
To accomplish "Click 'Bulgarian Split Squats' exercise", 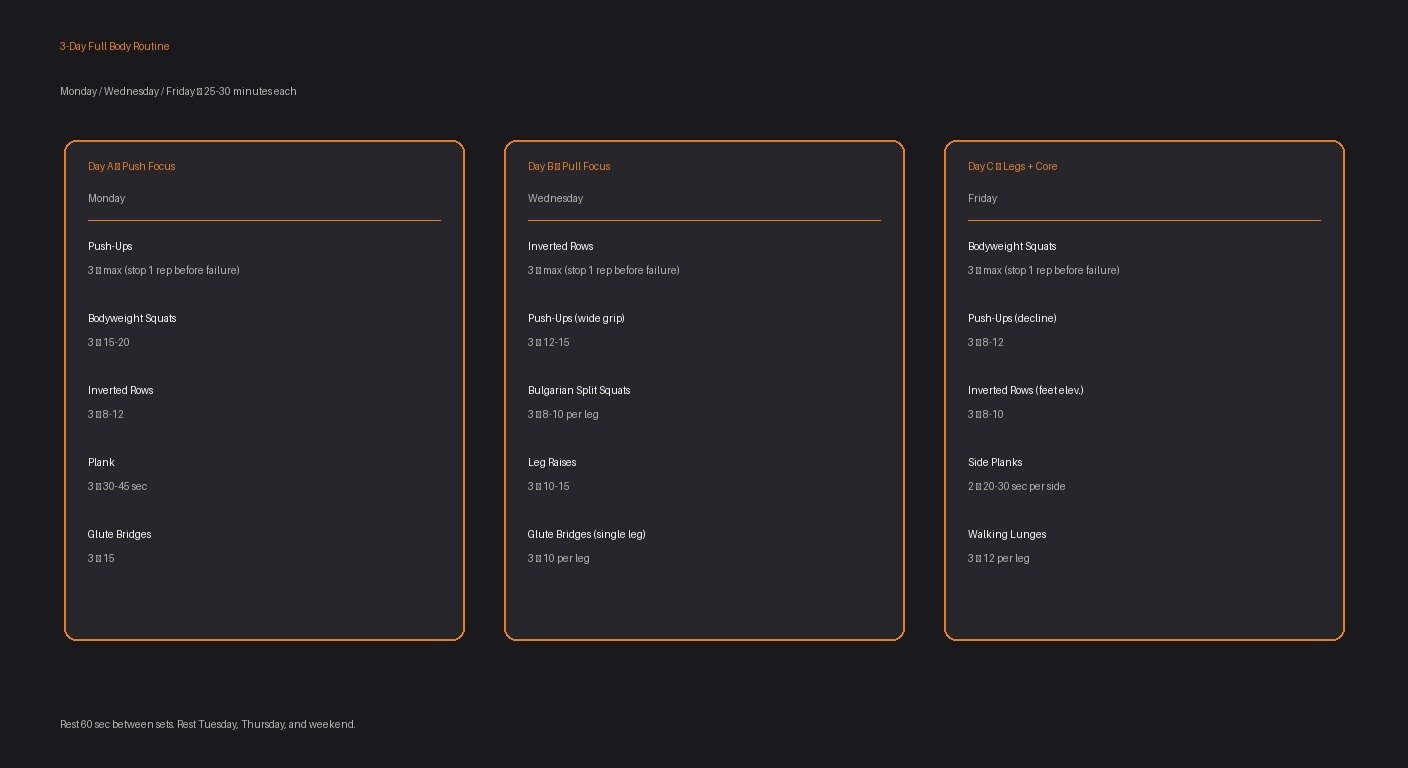I will pyautogui.click(x=579, y=390).
